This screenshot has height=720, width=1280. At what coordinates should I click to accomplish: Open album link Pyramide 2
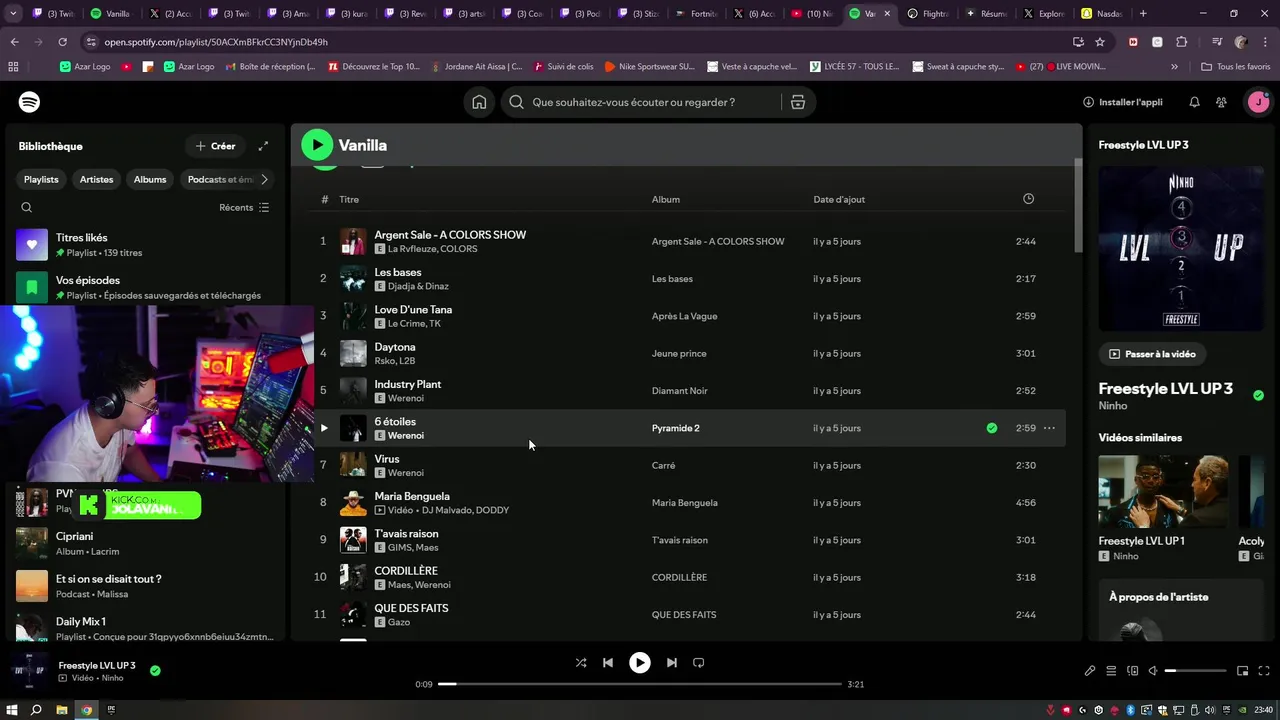point(676,428)
